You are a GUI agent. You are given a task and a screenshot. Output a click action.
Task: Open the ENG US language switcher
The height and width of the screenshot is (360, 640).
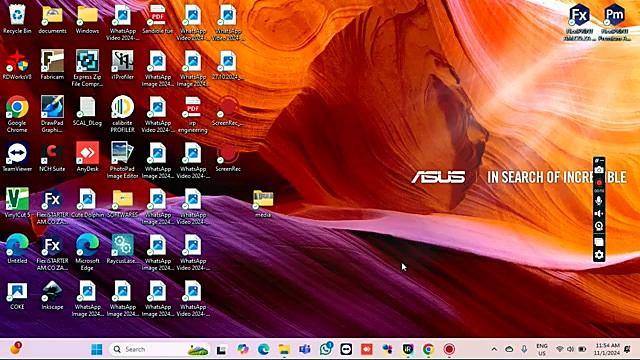click(x=542, y=349)
